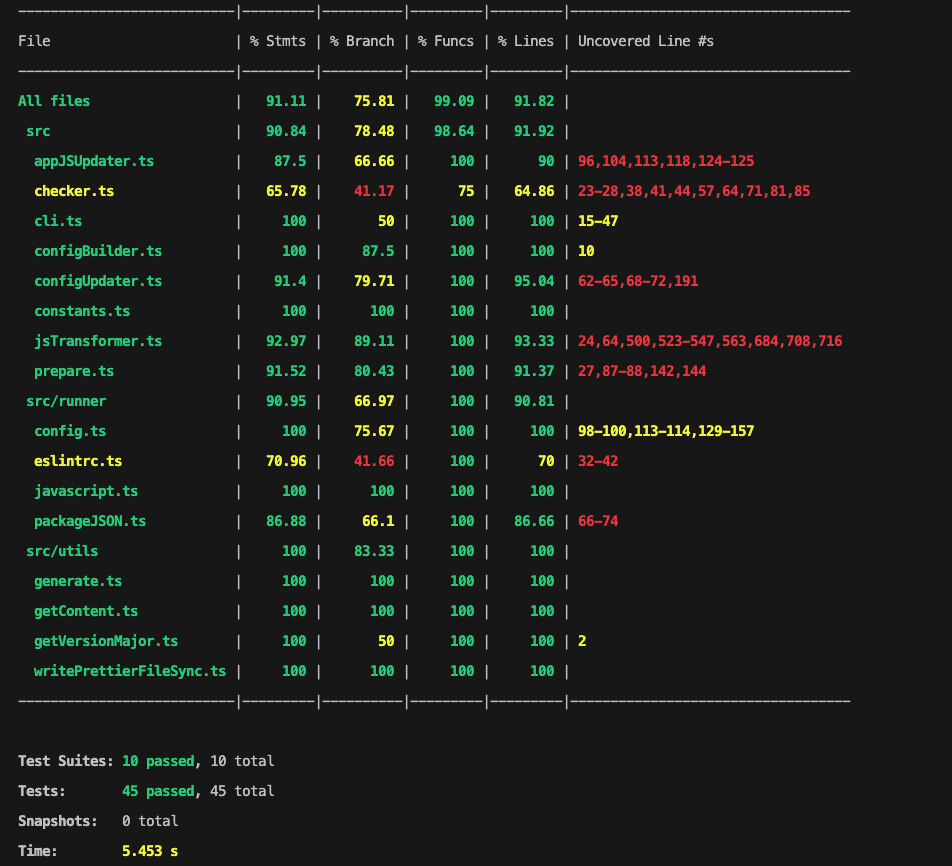
Task: Click checker.ts uncovered lines 23-28,38,41...
Action: [x=694, y=191]
